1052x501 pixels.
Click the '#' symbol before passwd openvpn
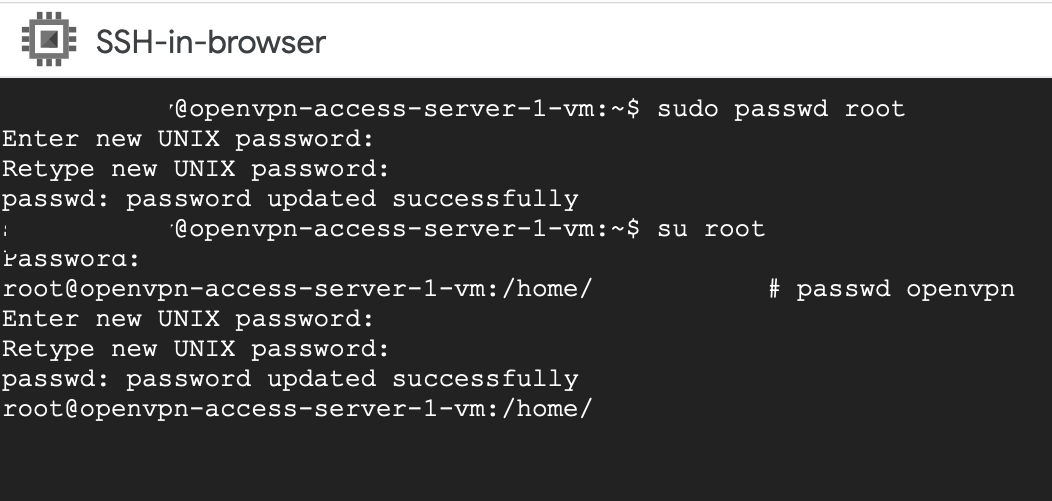tap(774, 289)
